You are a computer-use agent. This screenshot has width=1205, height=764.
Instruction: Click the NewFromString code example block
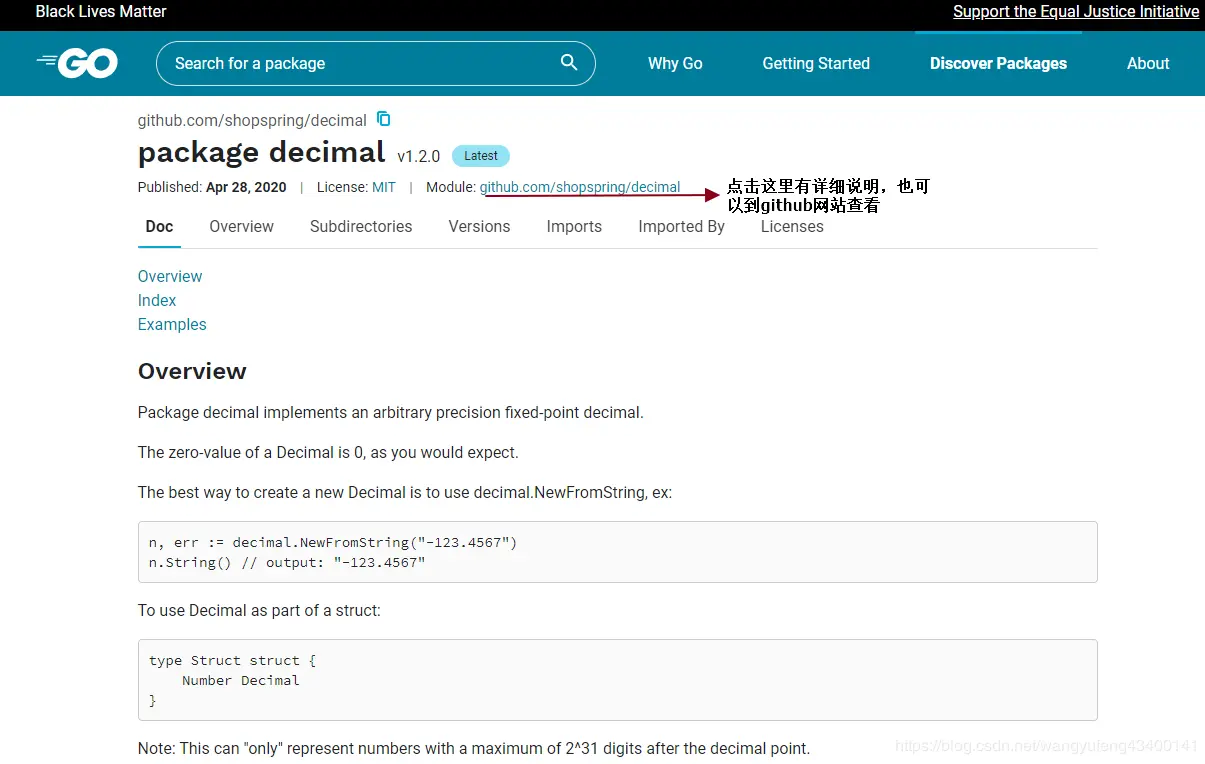tap(618, 552)
